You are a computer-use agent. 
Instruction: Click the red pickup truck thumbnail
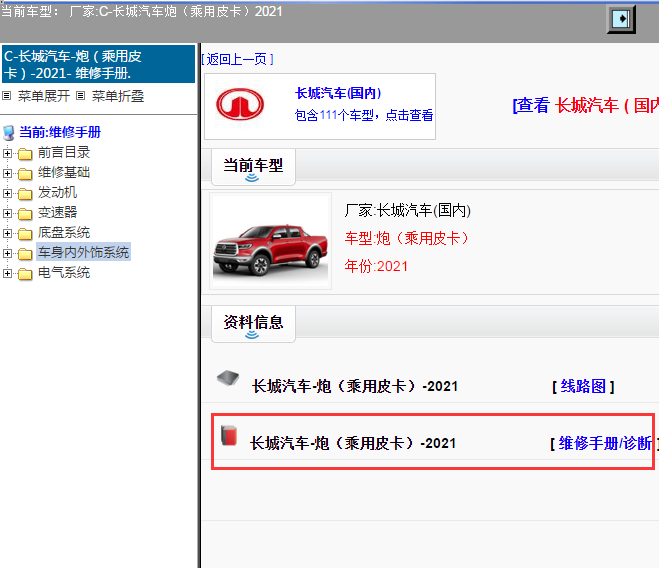(271, 241)
